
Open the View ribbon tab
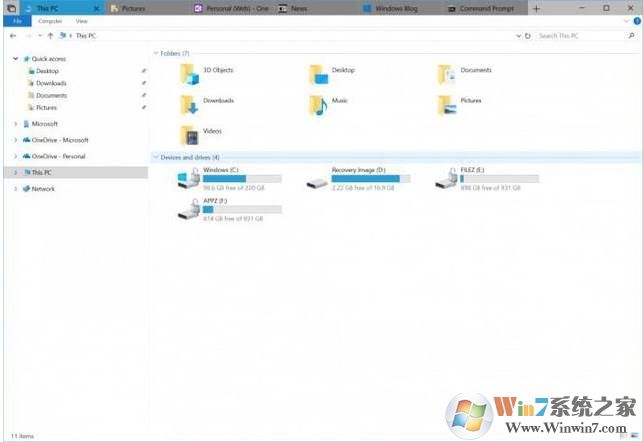[x=82, y=21]
